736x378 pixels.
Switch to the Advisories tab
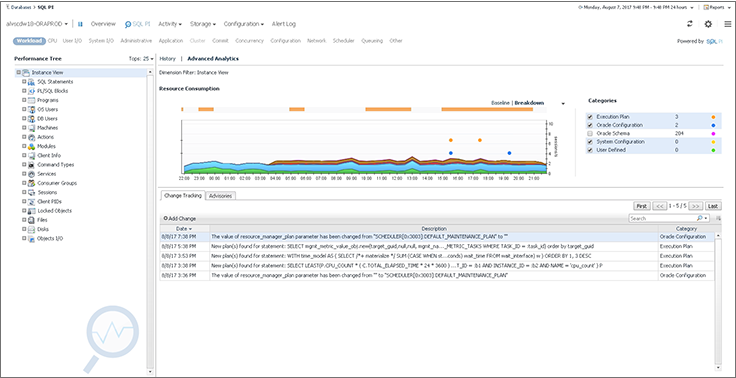220,196
